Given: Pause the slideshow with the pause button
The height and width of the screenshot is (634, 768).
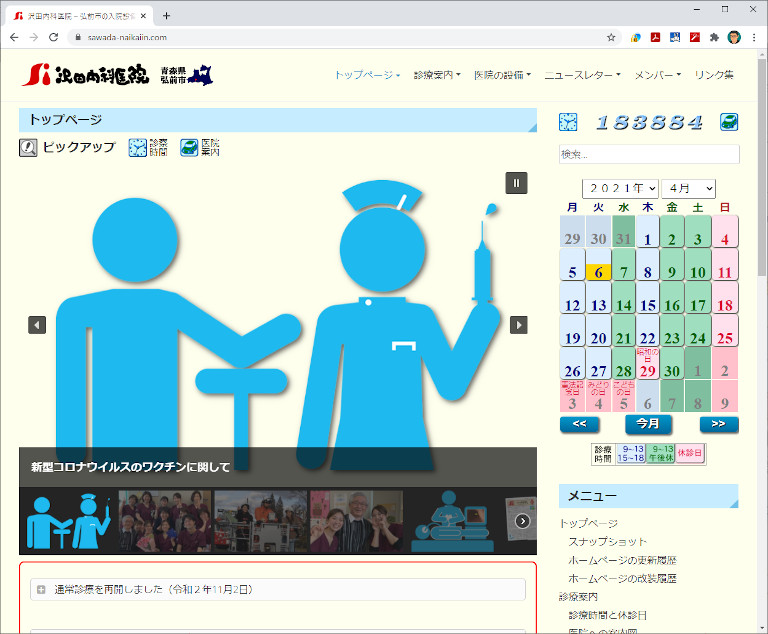Looking at the screenshot, I should [x=516, y=183].
